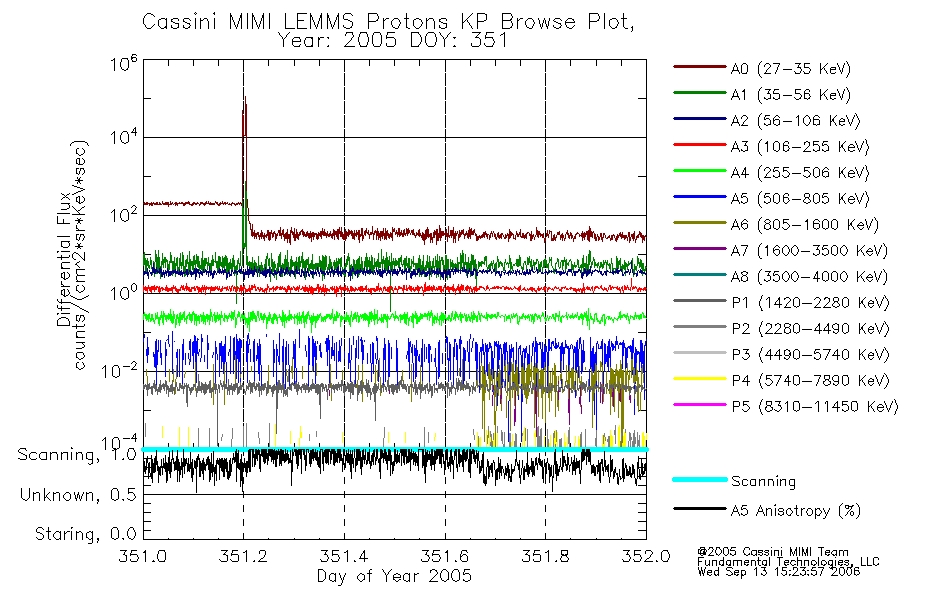Click the A5 Anisotropy (%) legend label

tap(796, 512)
